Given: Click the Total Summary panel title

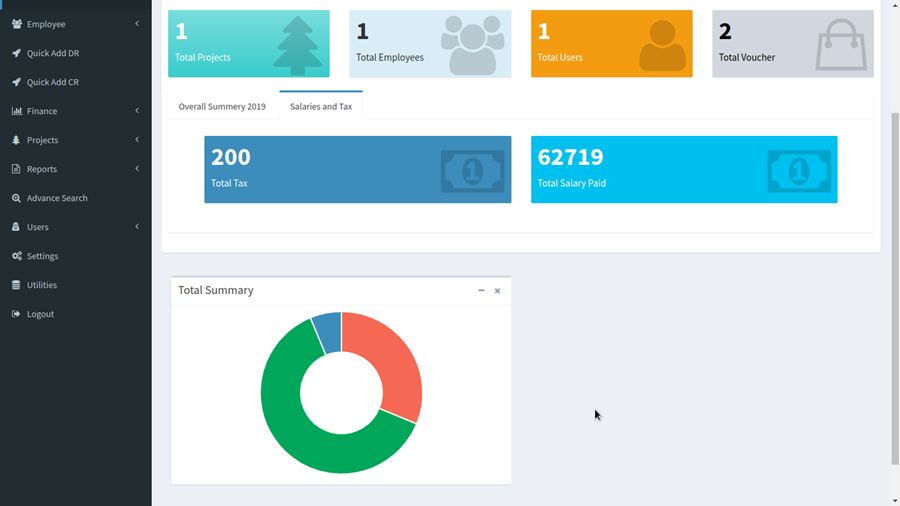Looking at the screenshot, I should click(x=216, y=290).
